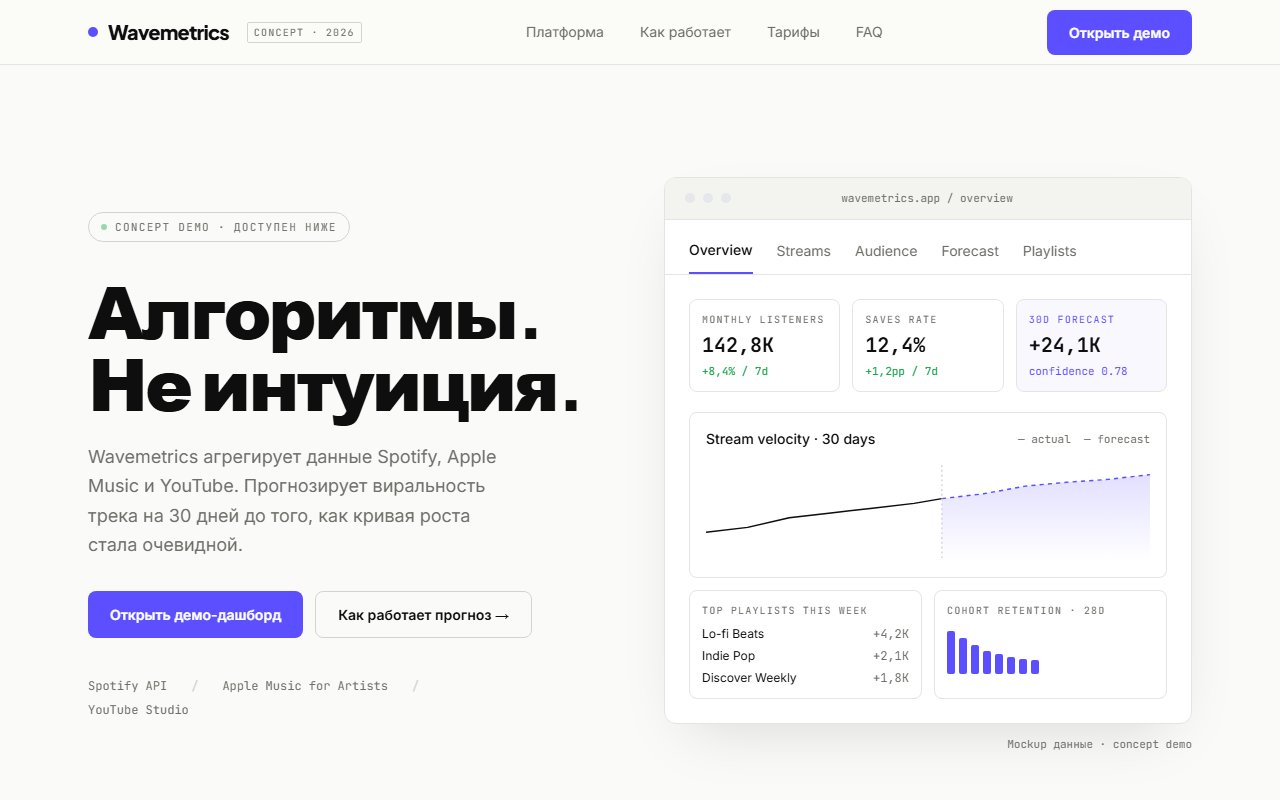The height and width of the screenshot is (800, 1280).
Task: Click the YouTube Studio label
Action: coord(138,710)
